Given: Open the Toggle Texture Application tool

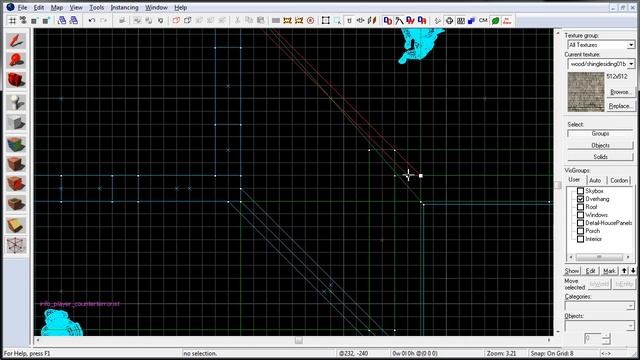Looking at the screenshot, I should click(16, 144).
